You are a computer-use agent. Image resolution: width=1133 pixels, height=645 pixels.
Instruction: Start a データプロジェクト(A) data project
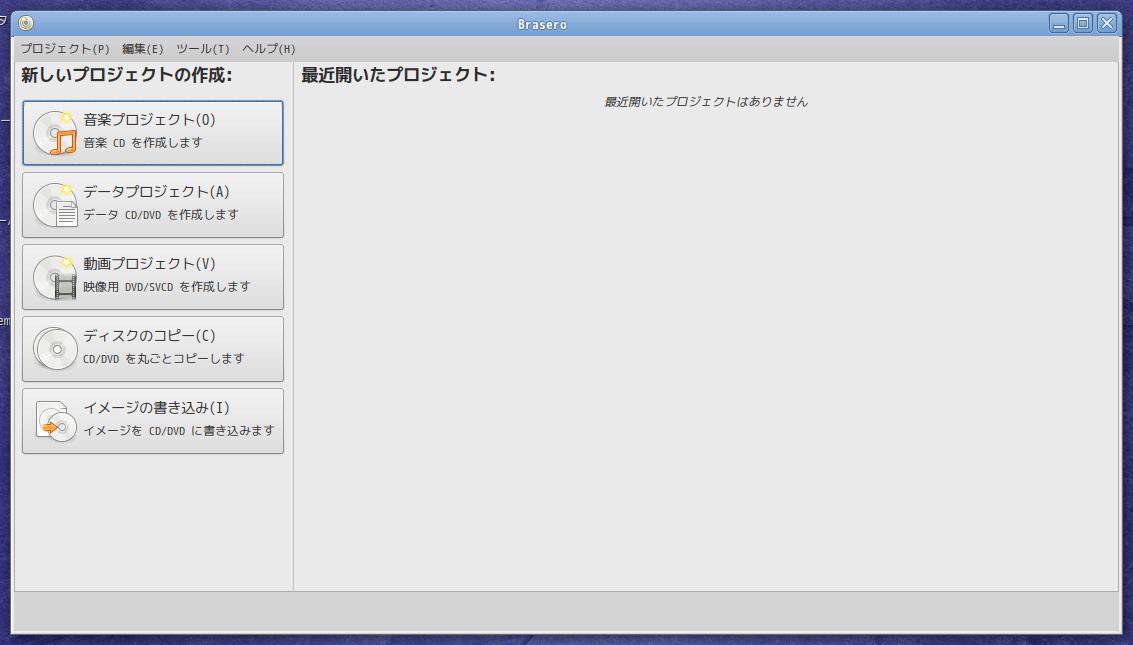152,205
